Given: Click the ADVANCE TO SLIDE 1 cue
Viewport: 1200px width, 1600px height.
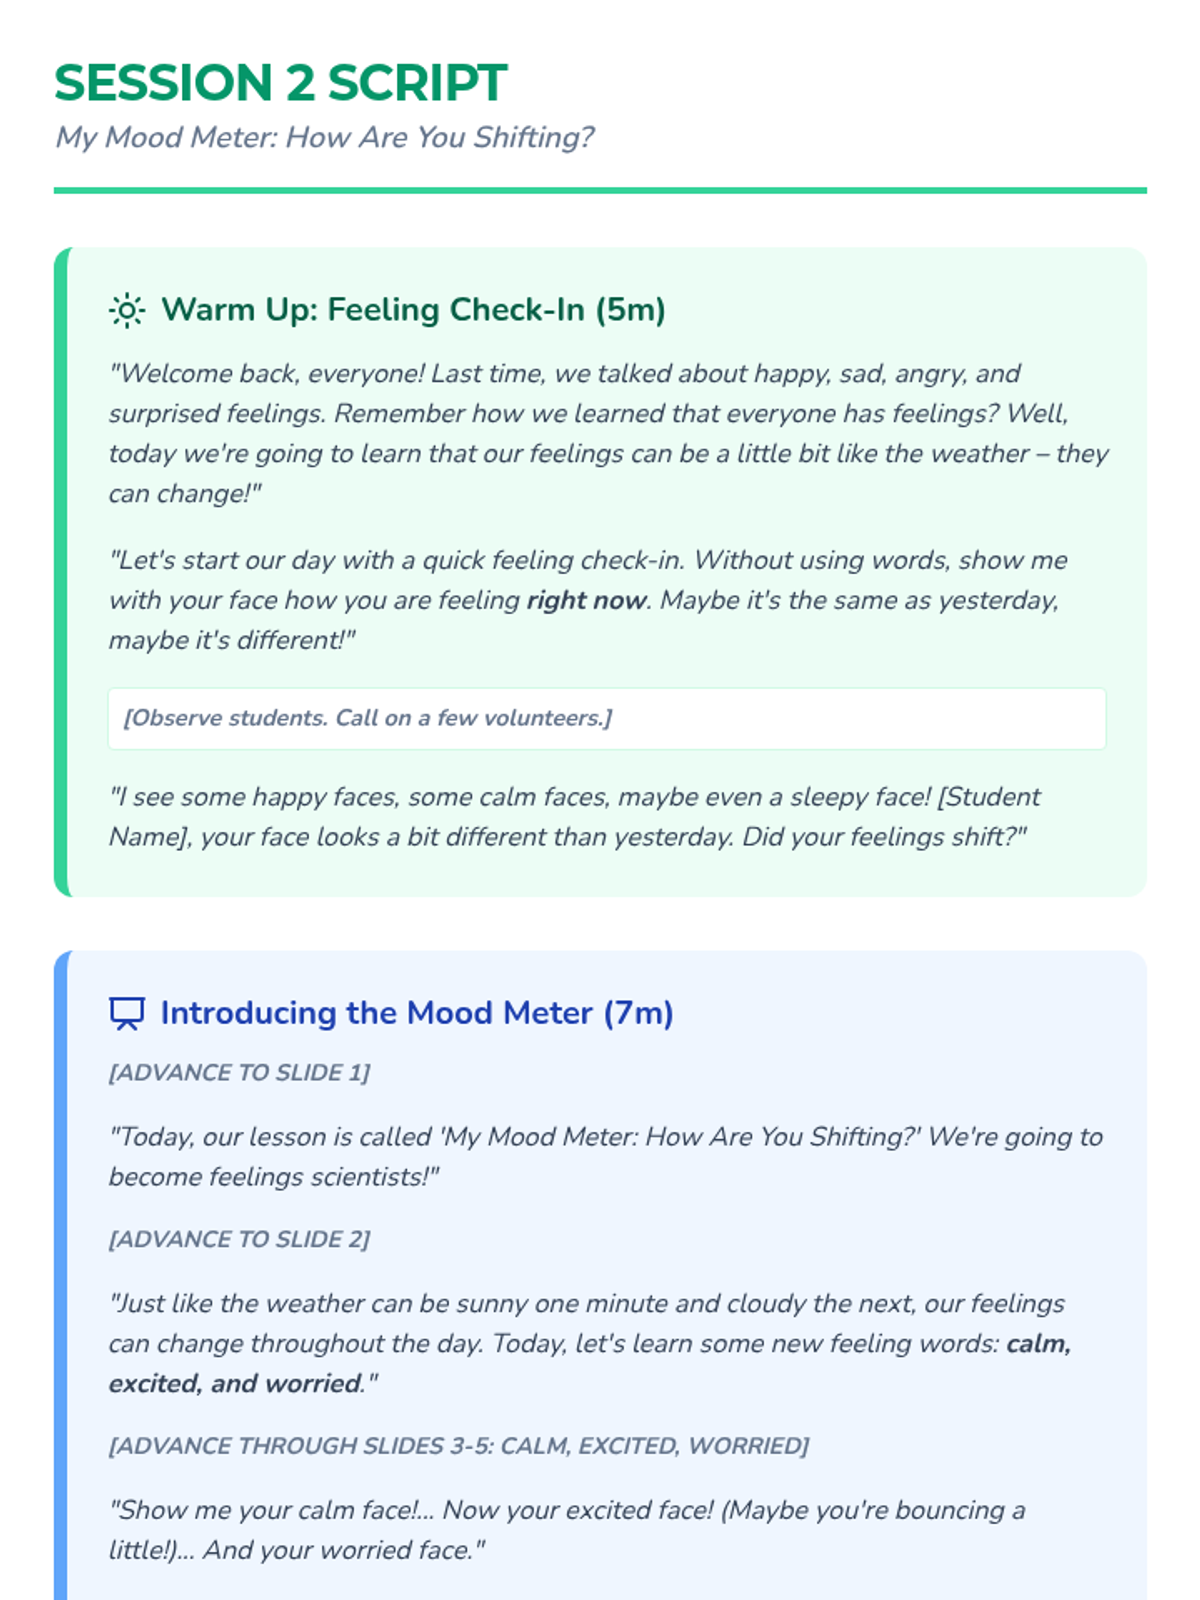Looking at the screenshot, I should (x=239, y=1073).
